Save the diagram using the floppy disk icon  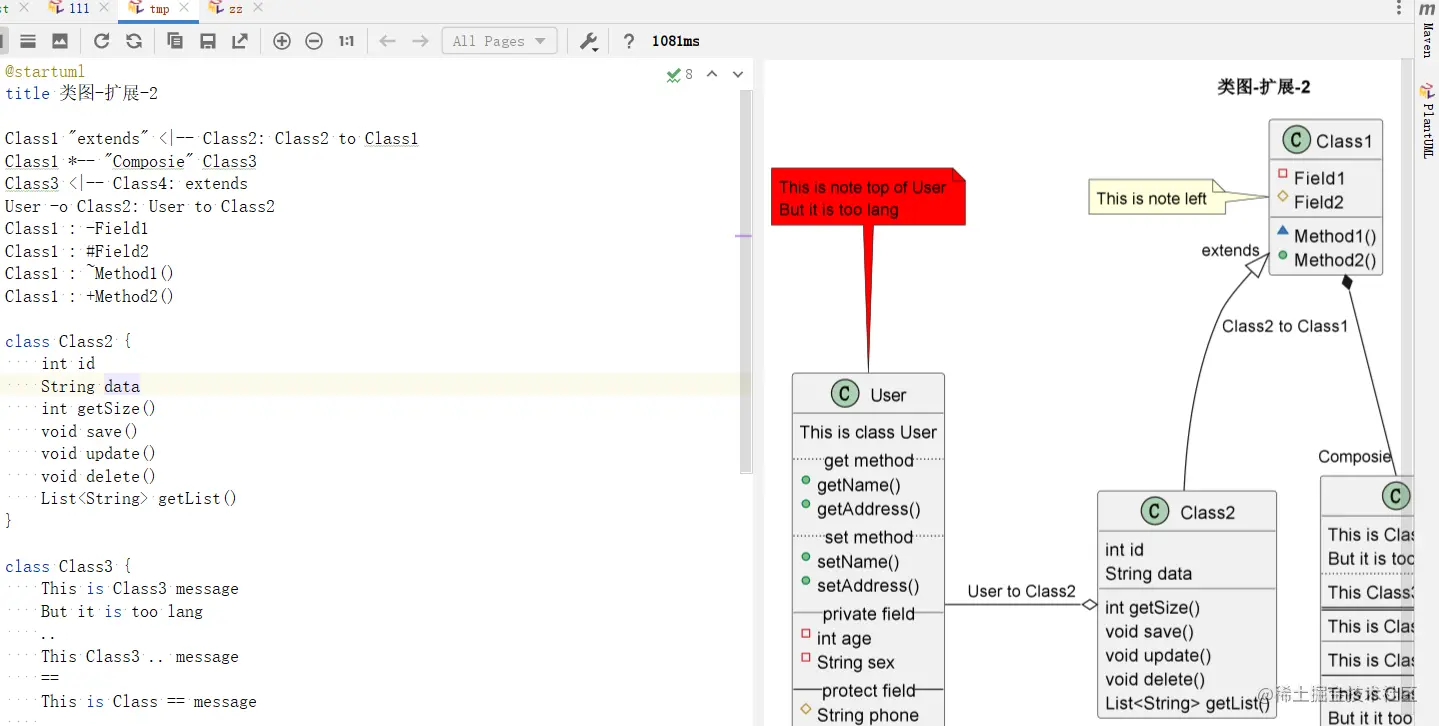pyautogui.click(x=208, y=41)
